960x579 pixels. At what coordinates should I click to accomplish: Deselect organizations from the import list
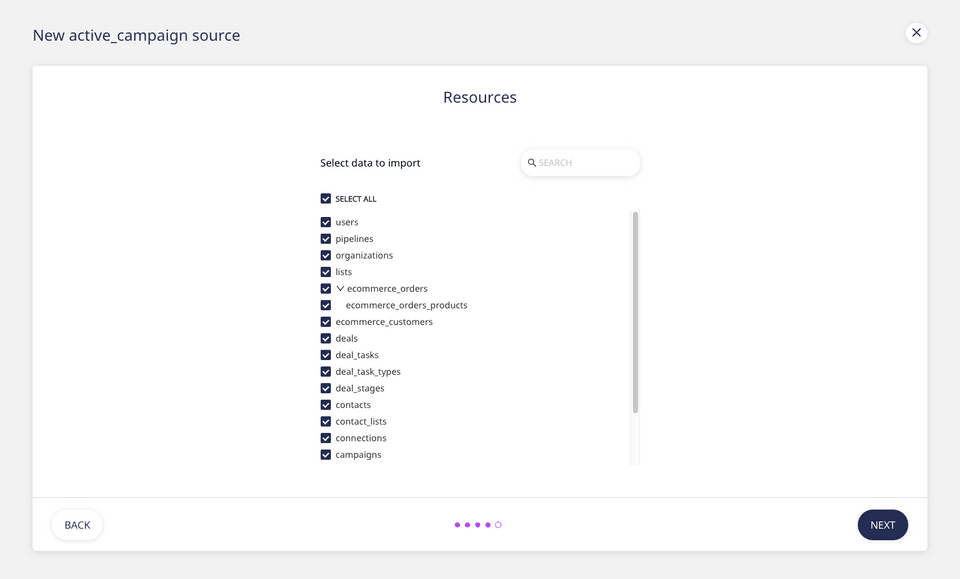tap(325, 255)
